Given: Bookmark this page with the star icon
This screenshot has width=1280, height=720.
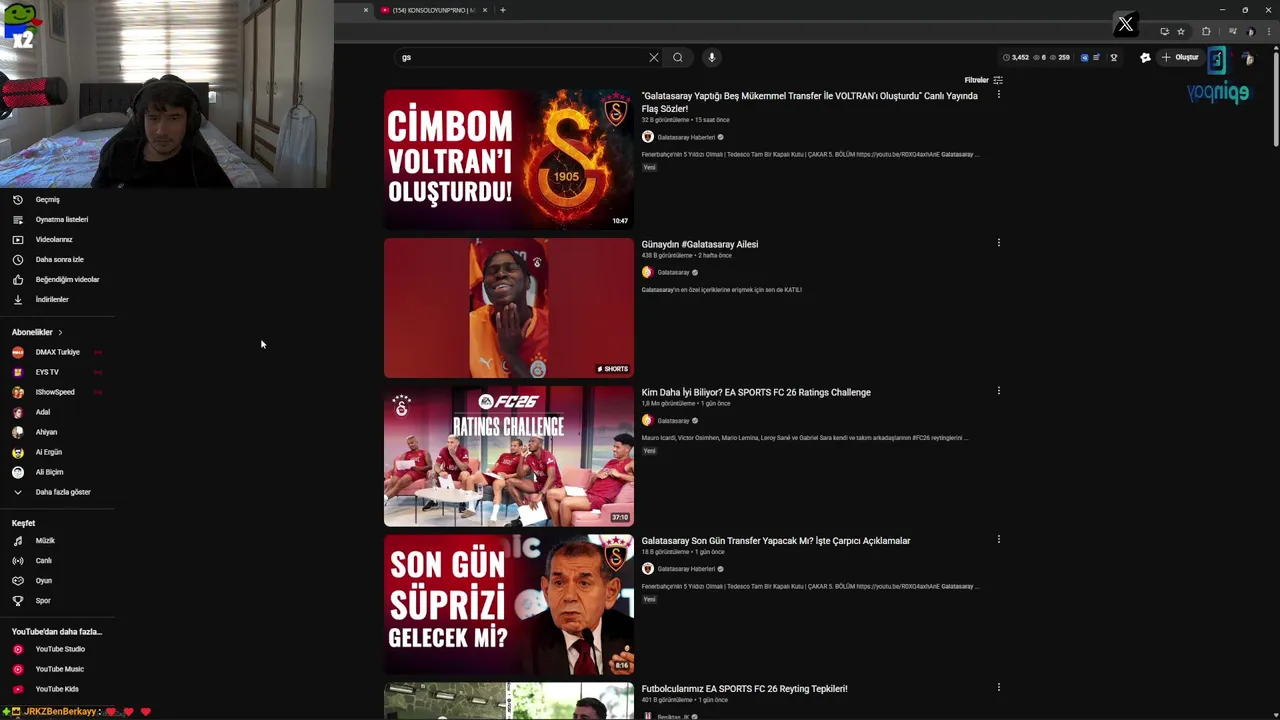Looking at the screenshot, I should pos(1181,31).
